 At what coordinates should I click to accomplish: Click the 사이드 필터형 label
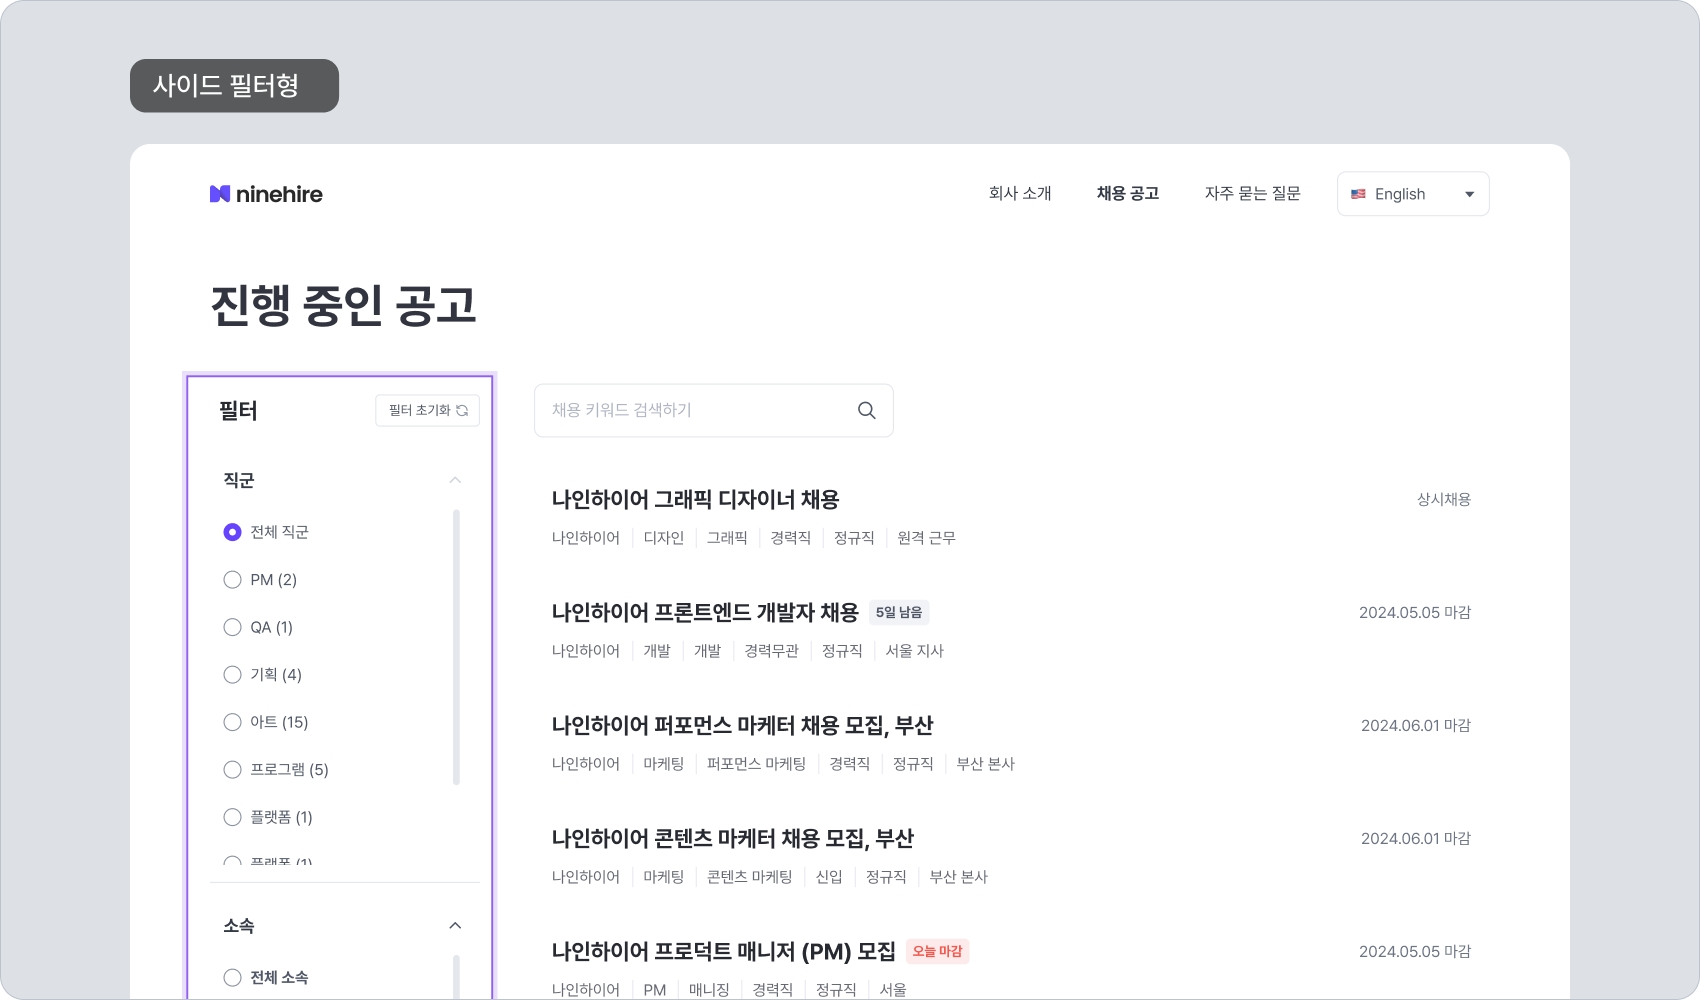tap(234, 86)
